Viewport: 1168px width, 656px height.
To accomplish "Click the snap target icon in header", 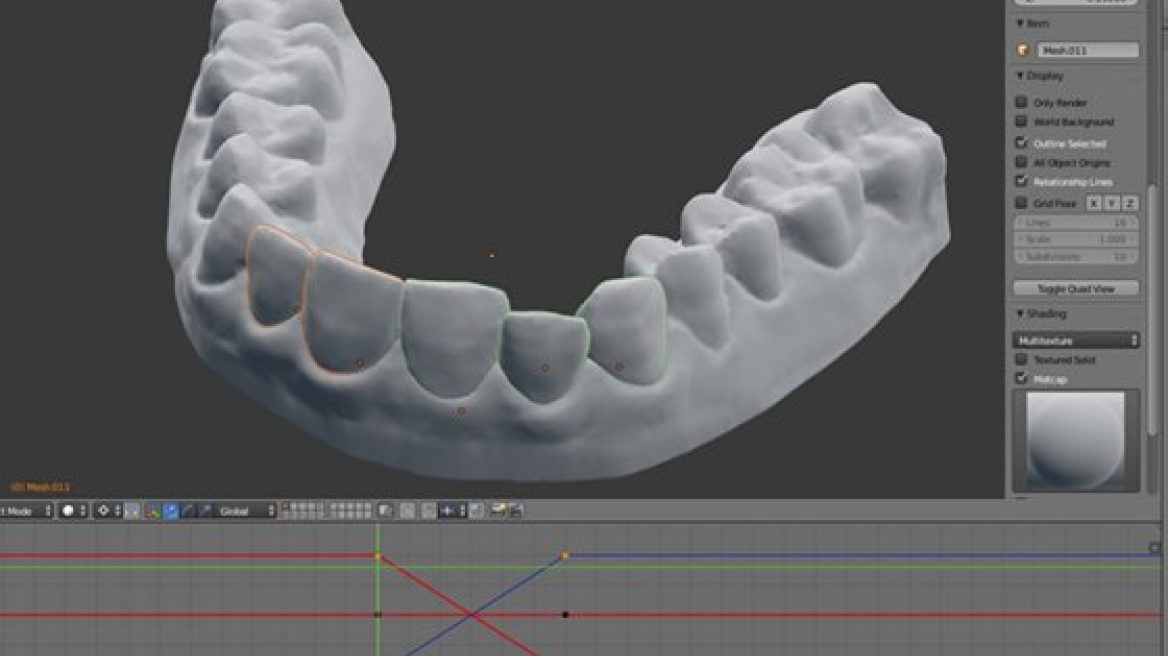I will point(477,510).
